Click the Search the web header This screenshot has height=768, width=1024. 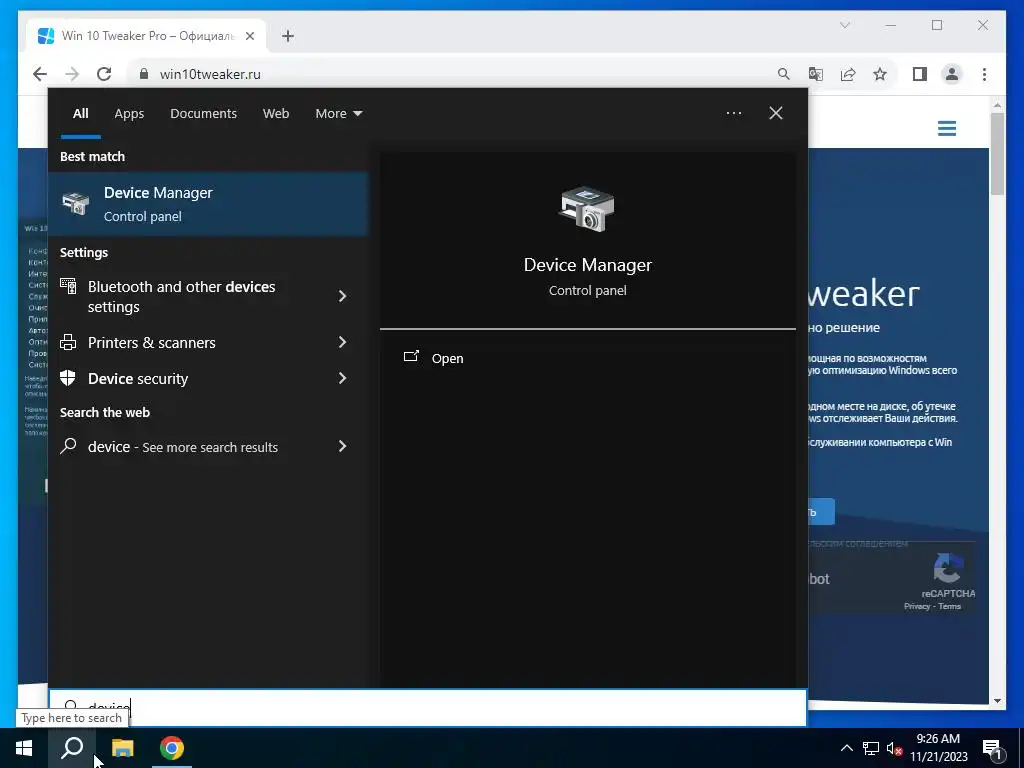104,412
